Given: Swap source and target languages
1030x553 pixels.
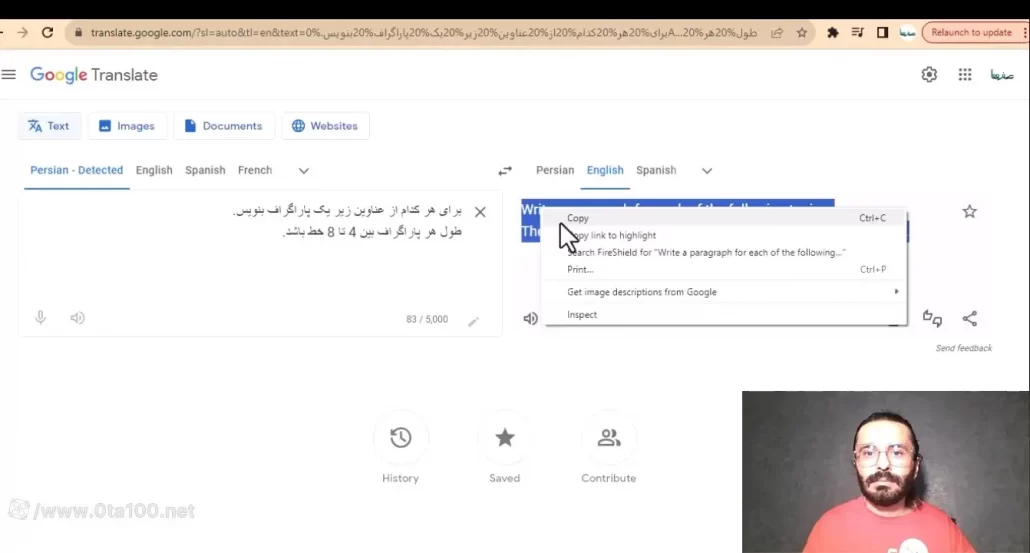Looking at the screenshot, I should 505,171.
